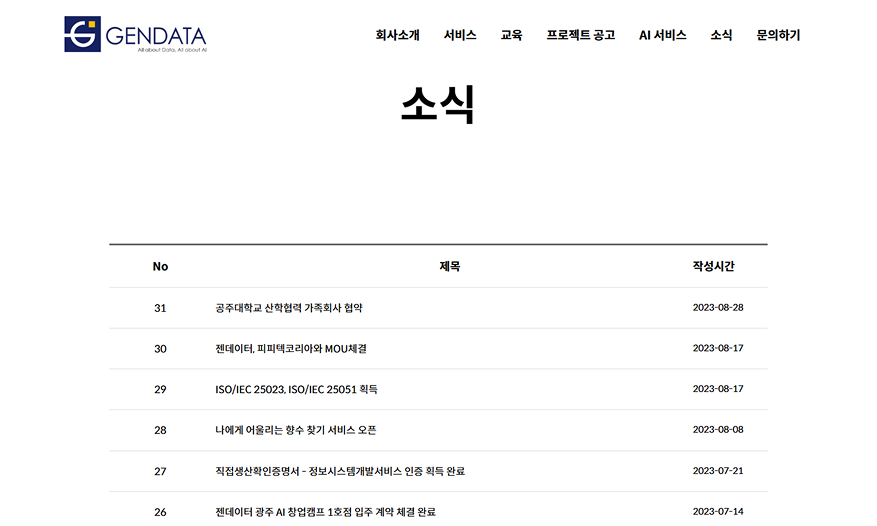Open the ISO/IEC 25023 획득 post
The height and width of the screenshot is (526, 877).
click(296, 389)
